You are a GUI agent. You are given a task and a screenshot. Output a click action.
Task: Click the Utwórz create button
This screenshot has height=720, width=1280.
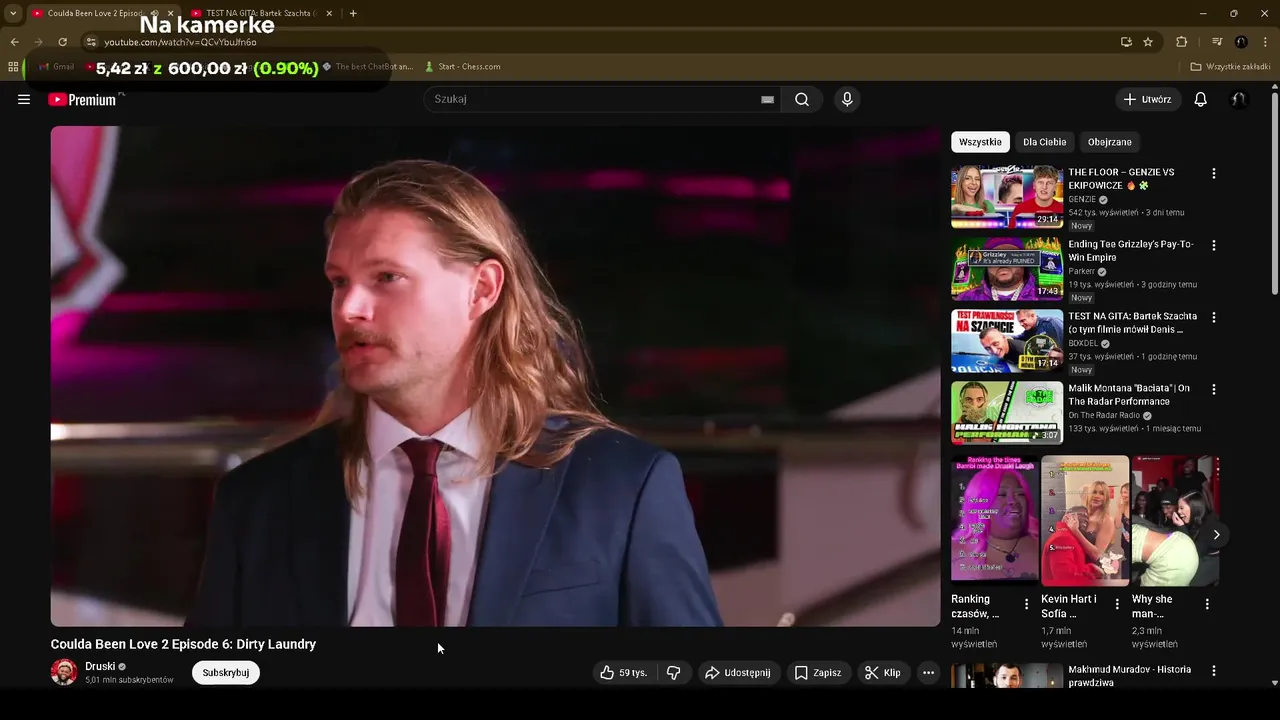[1148, 99]
